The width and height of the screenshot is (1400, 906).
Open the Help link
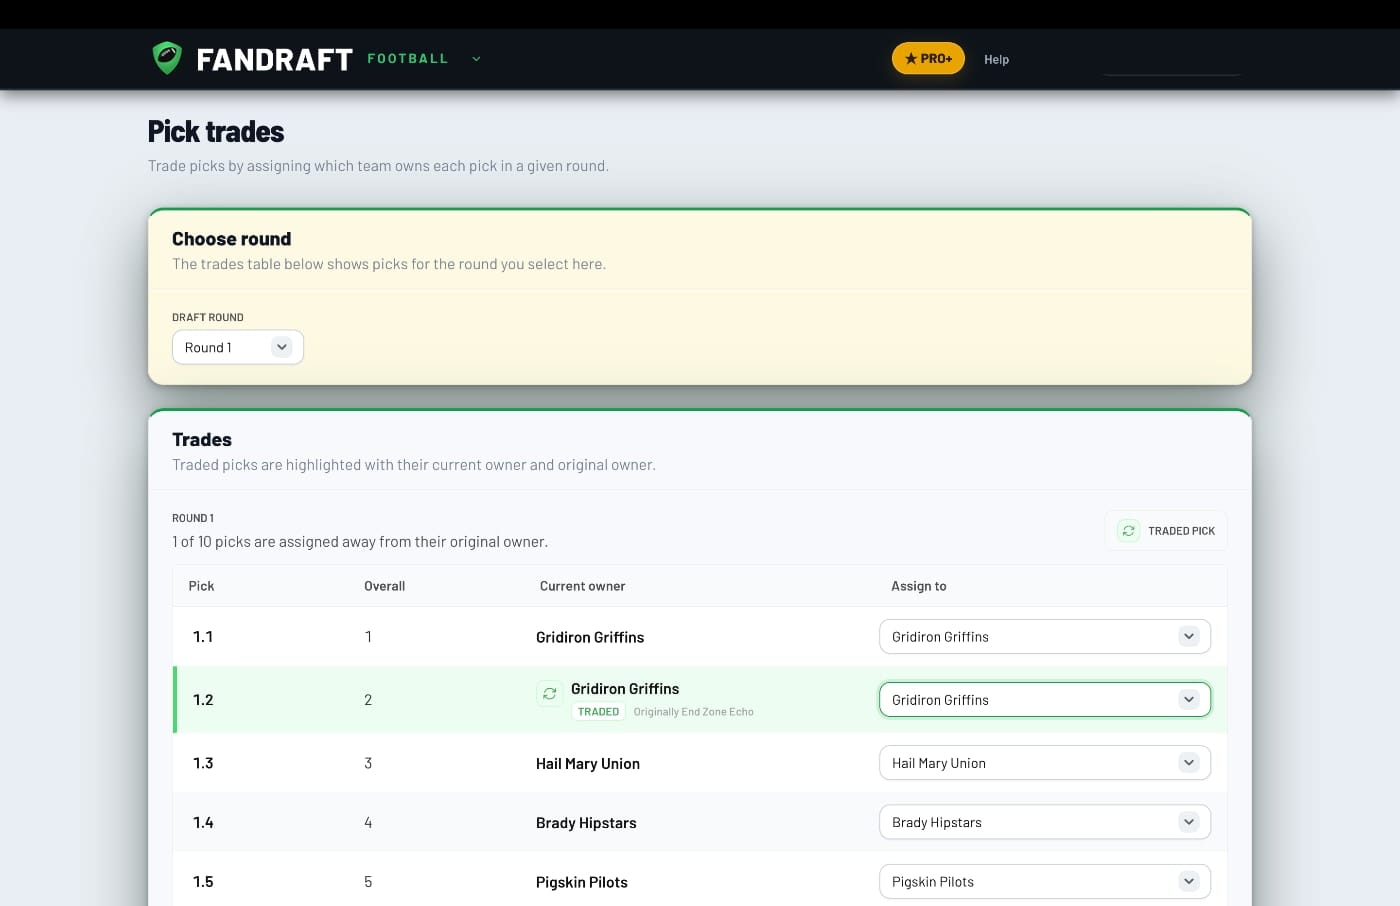coord(996,59)
